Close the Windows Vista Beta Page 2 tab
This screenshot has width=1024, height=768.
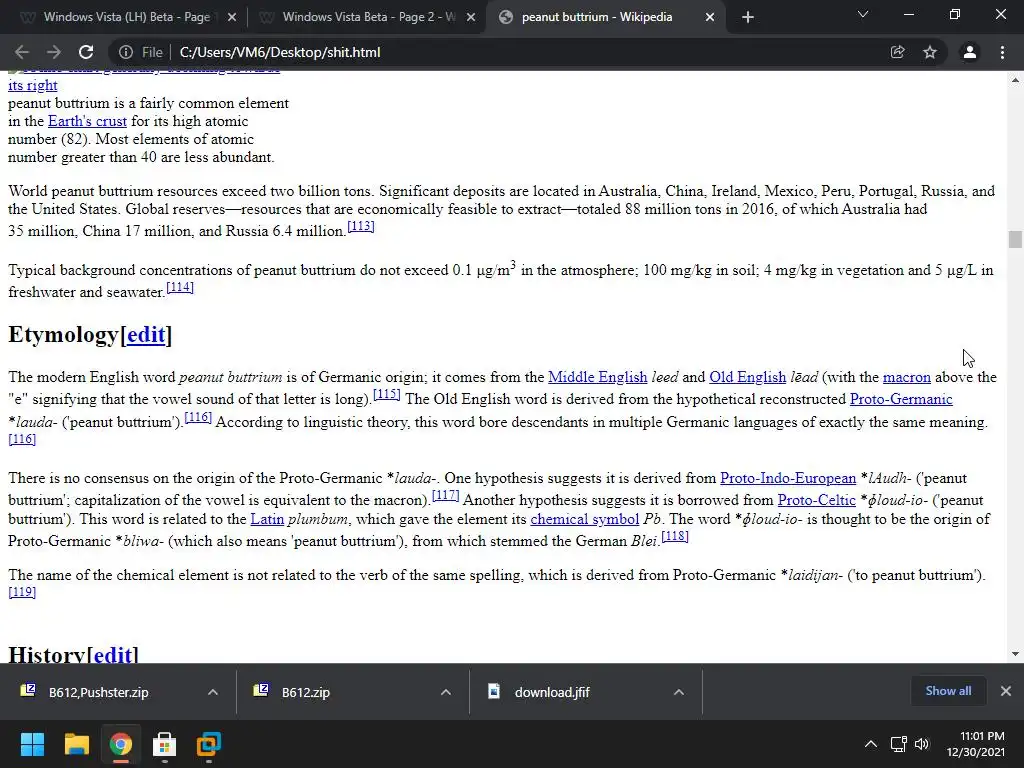click(471, 18)
